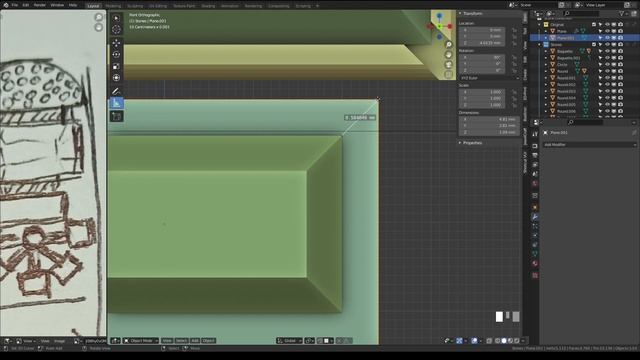Screen dimensions: 640x360
Task: Click the Dimensions X value field
Action: click(489, 119)
